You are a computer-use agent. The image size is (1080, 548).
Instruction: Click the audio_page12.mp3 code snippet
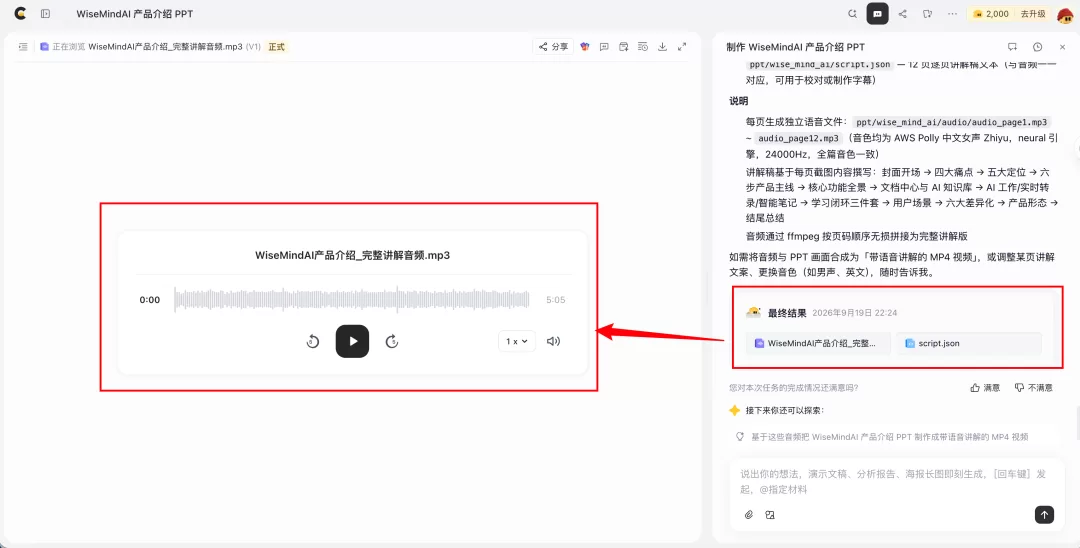799,138
